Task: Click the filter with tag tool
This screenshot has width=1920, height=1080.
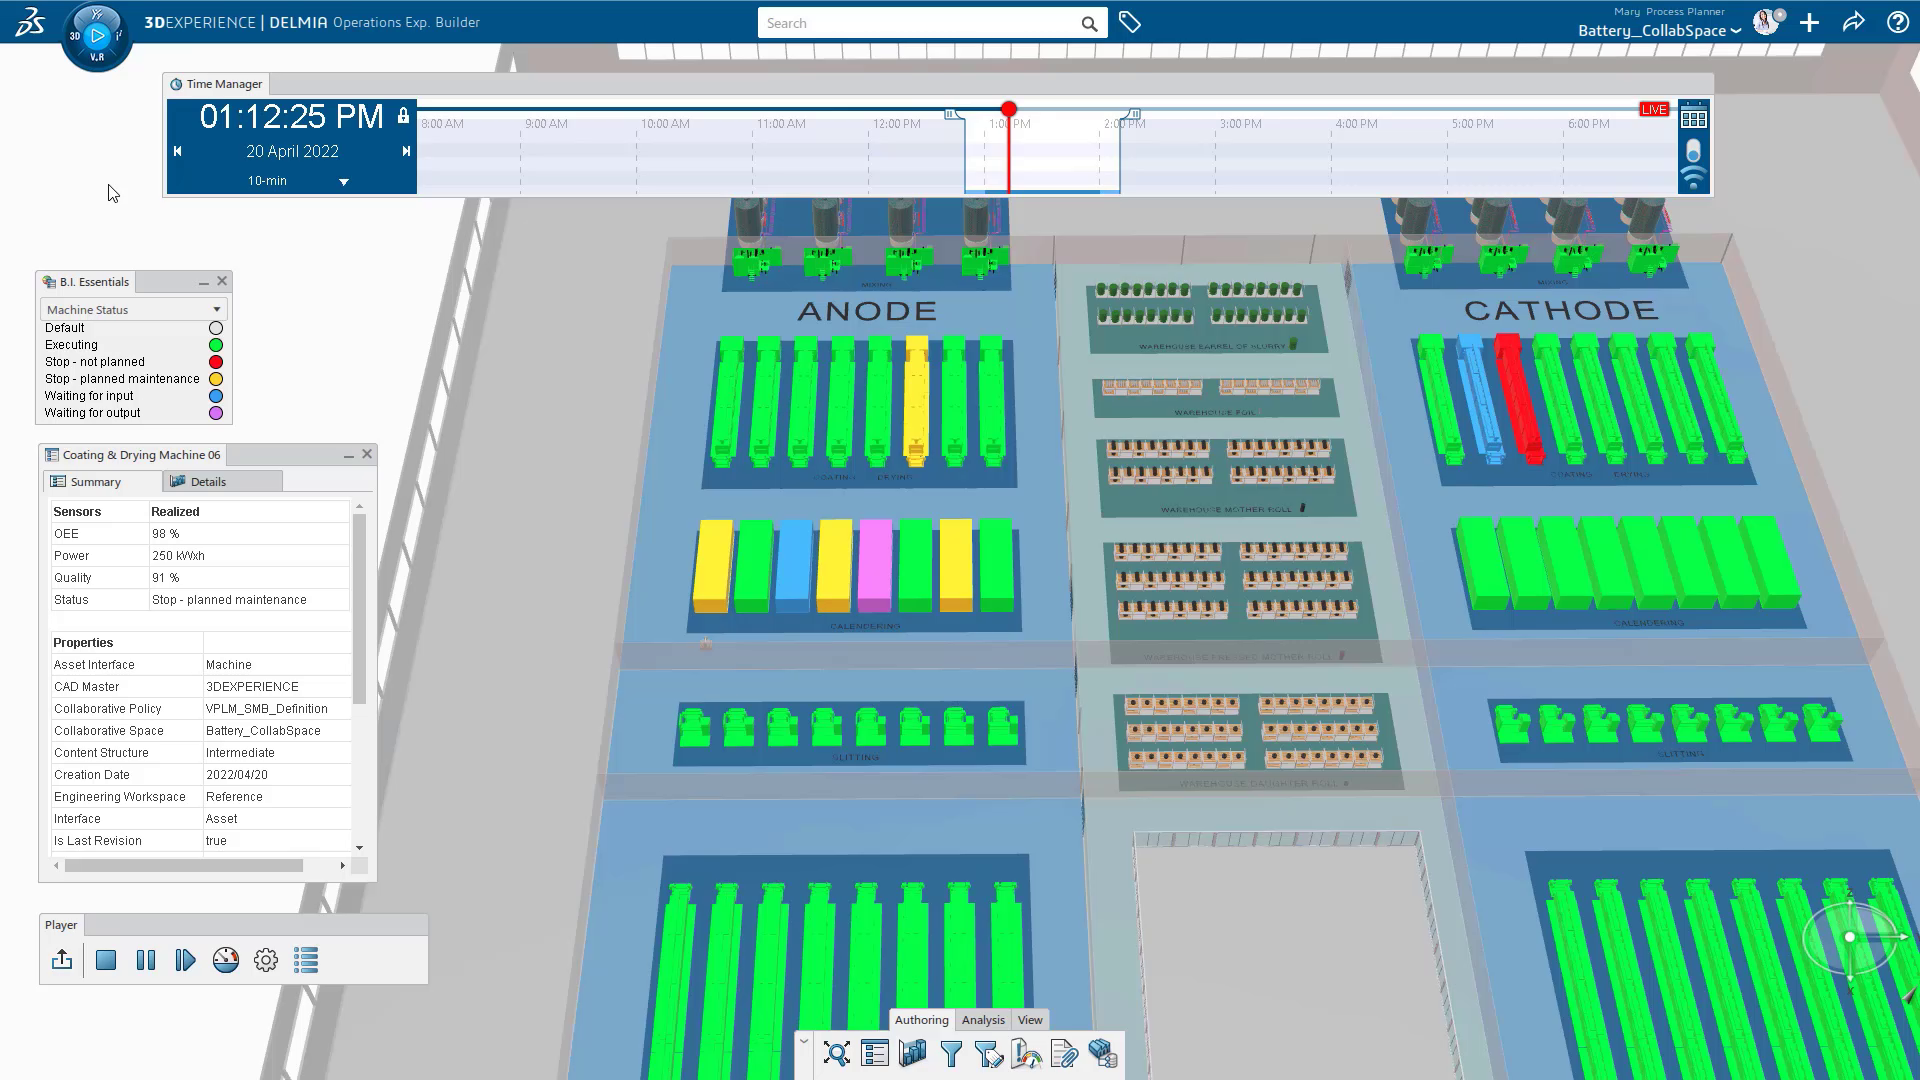Action: pos(989,1054)
